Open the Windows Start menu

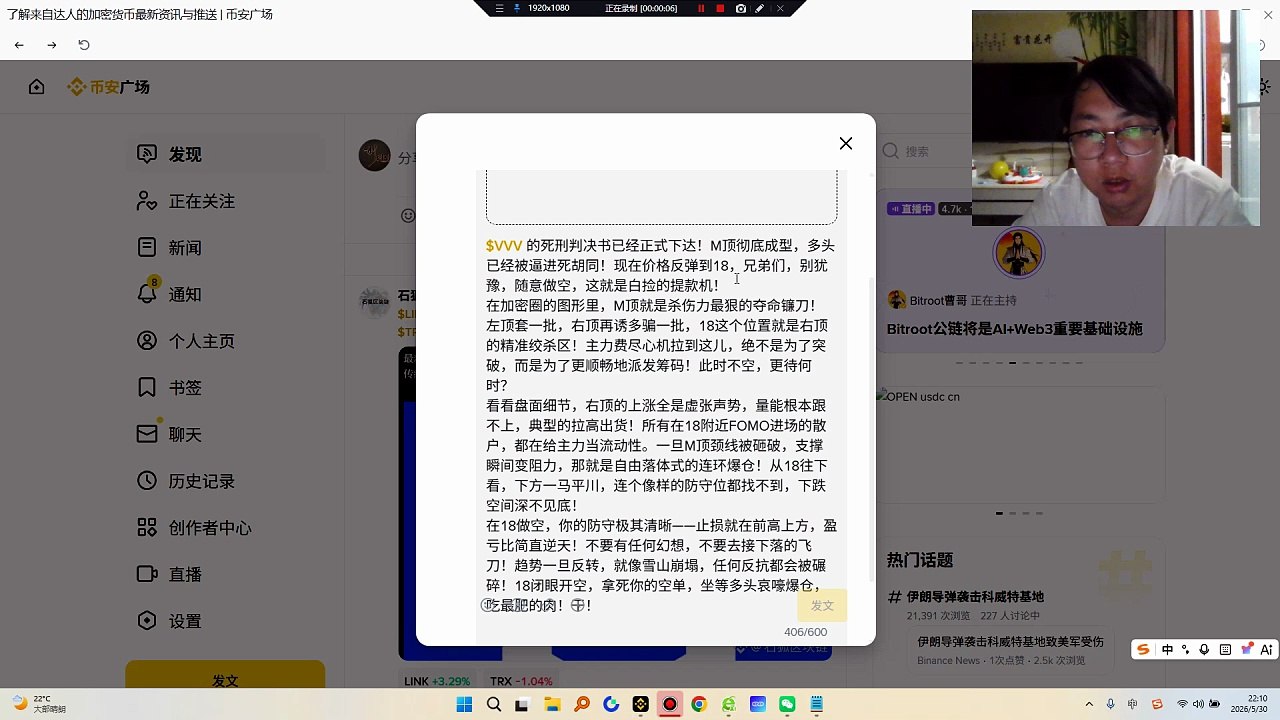click(x=464, y=705)
